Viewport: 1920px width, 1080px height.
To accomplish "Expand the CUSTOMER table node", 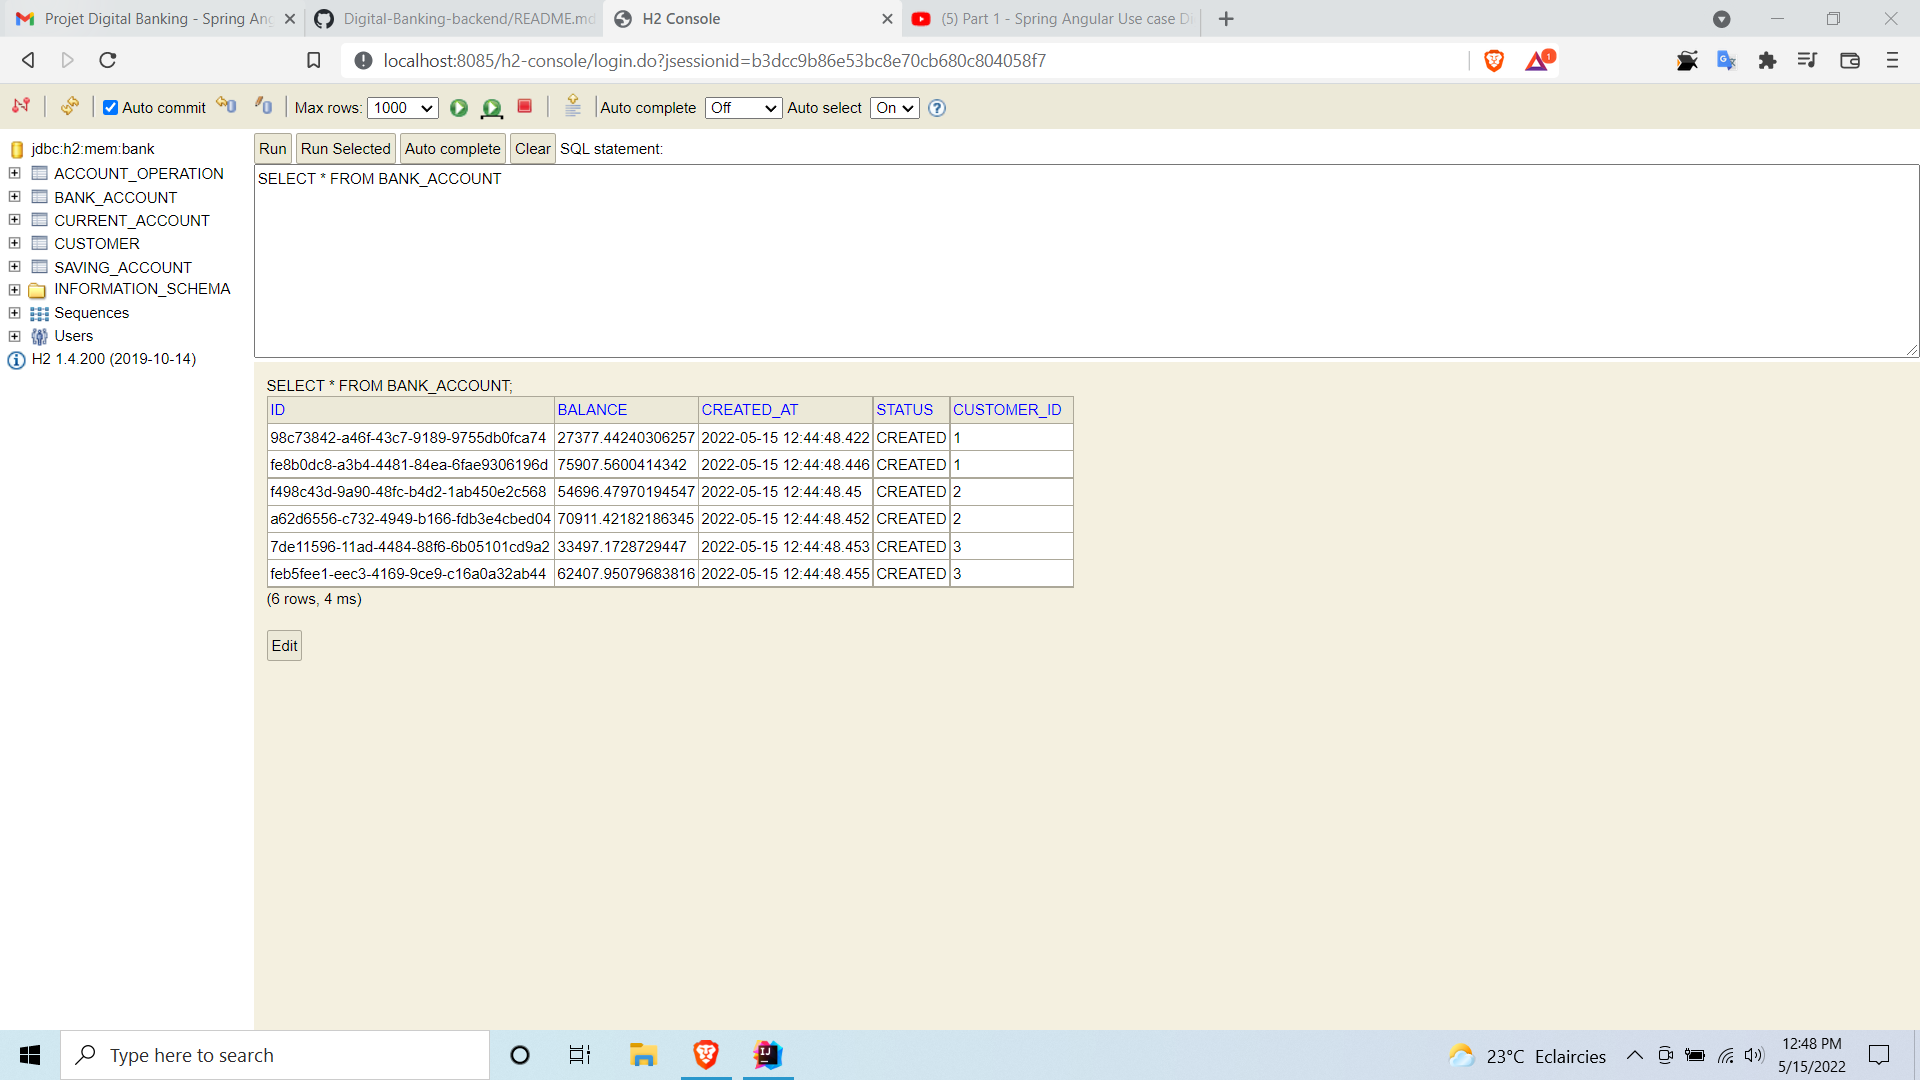I will (x=14, y=243).
